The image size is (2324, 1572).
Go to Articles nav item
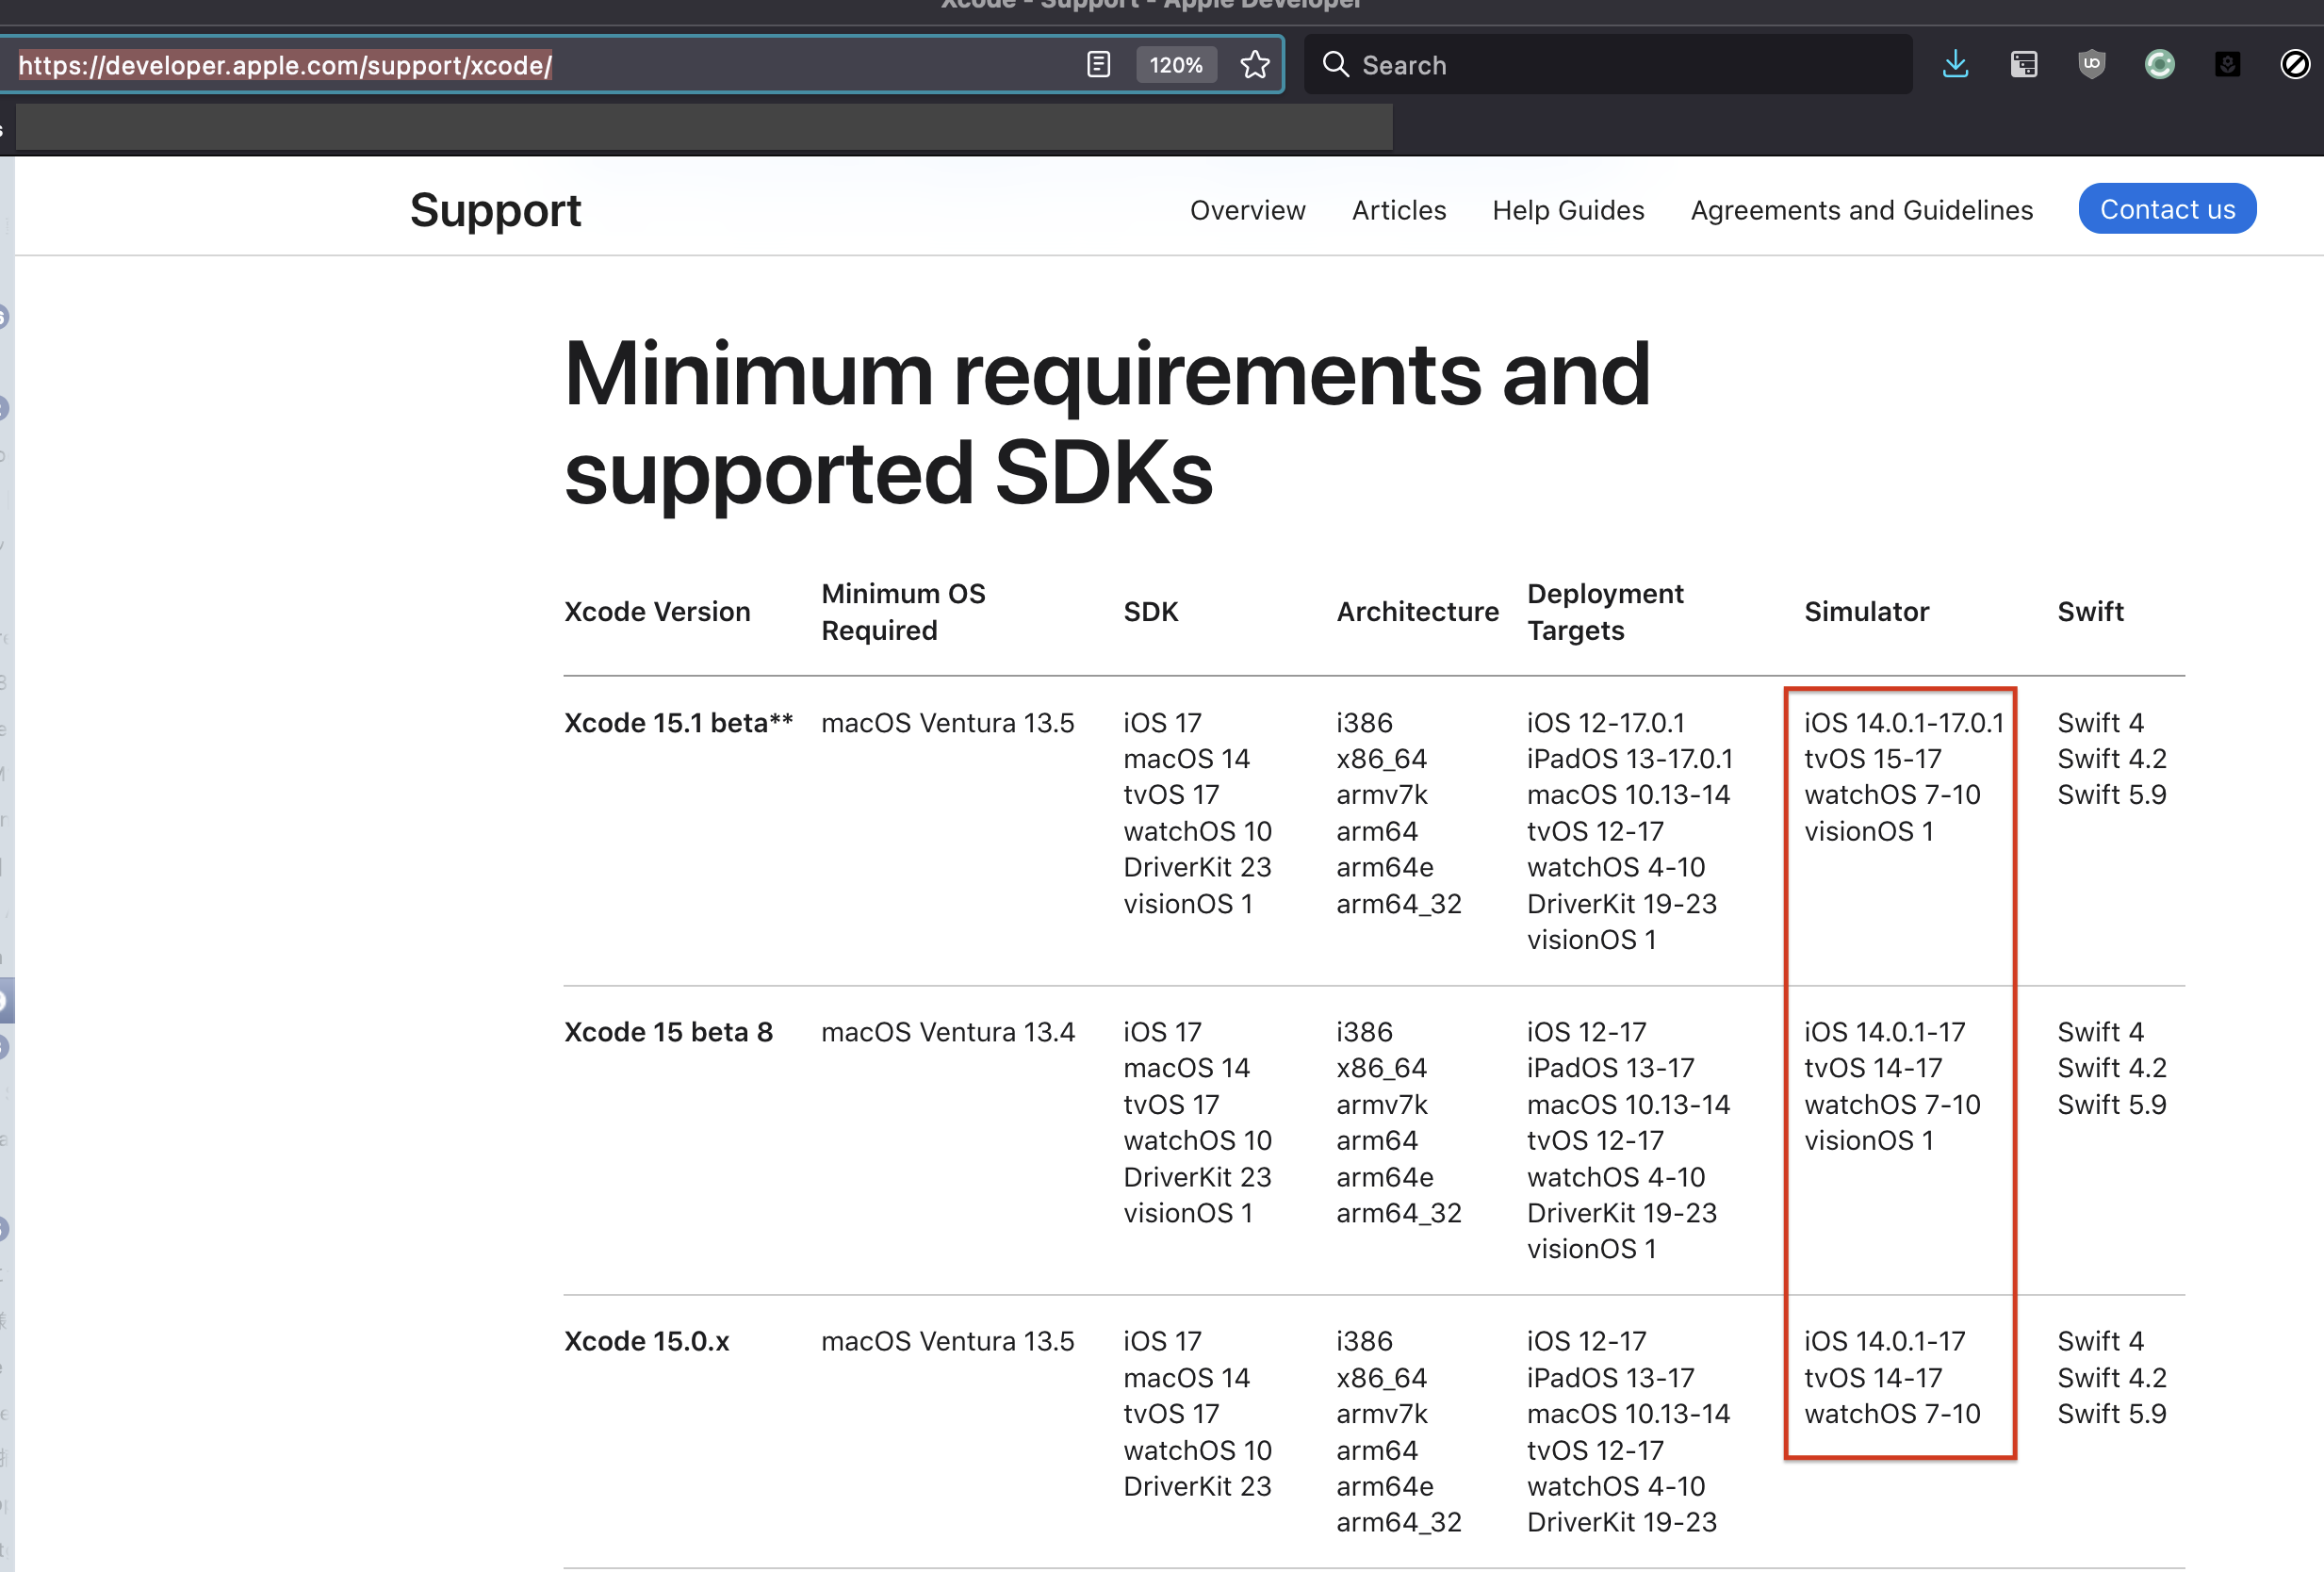click(1398, 210)
